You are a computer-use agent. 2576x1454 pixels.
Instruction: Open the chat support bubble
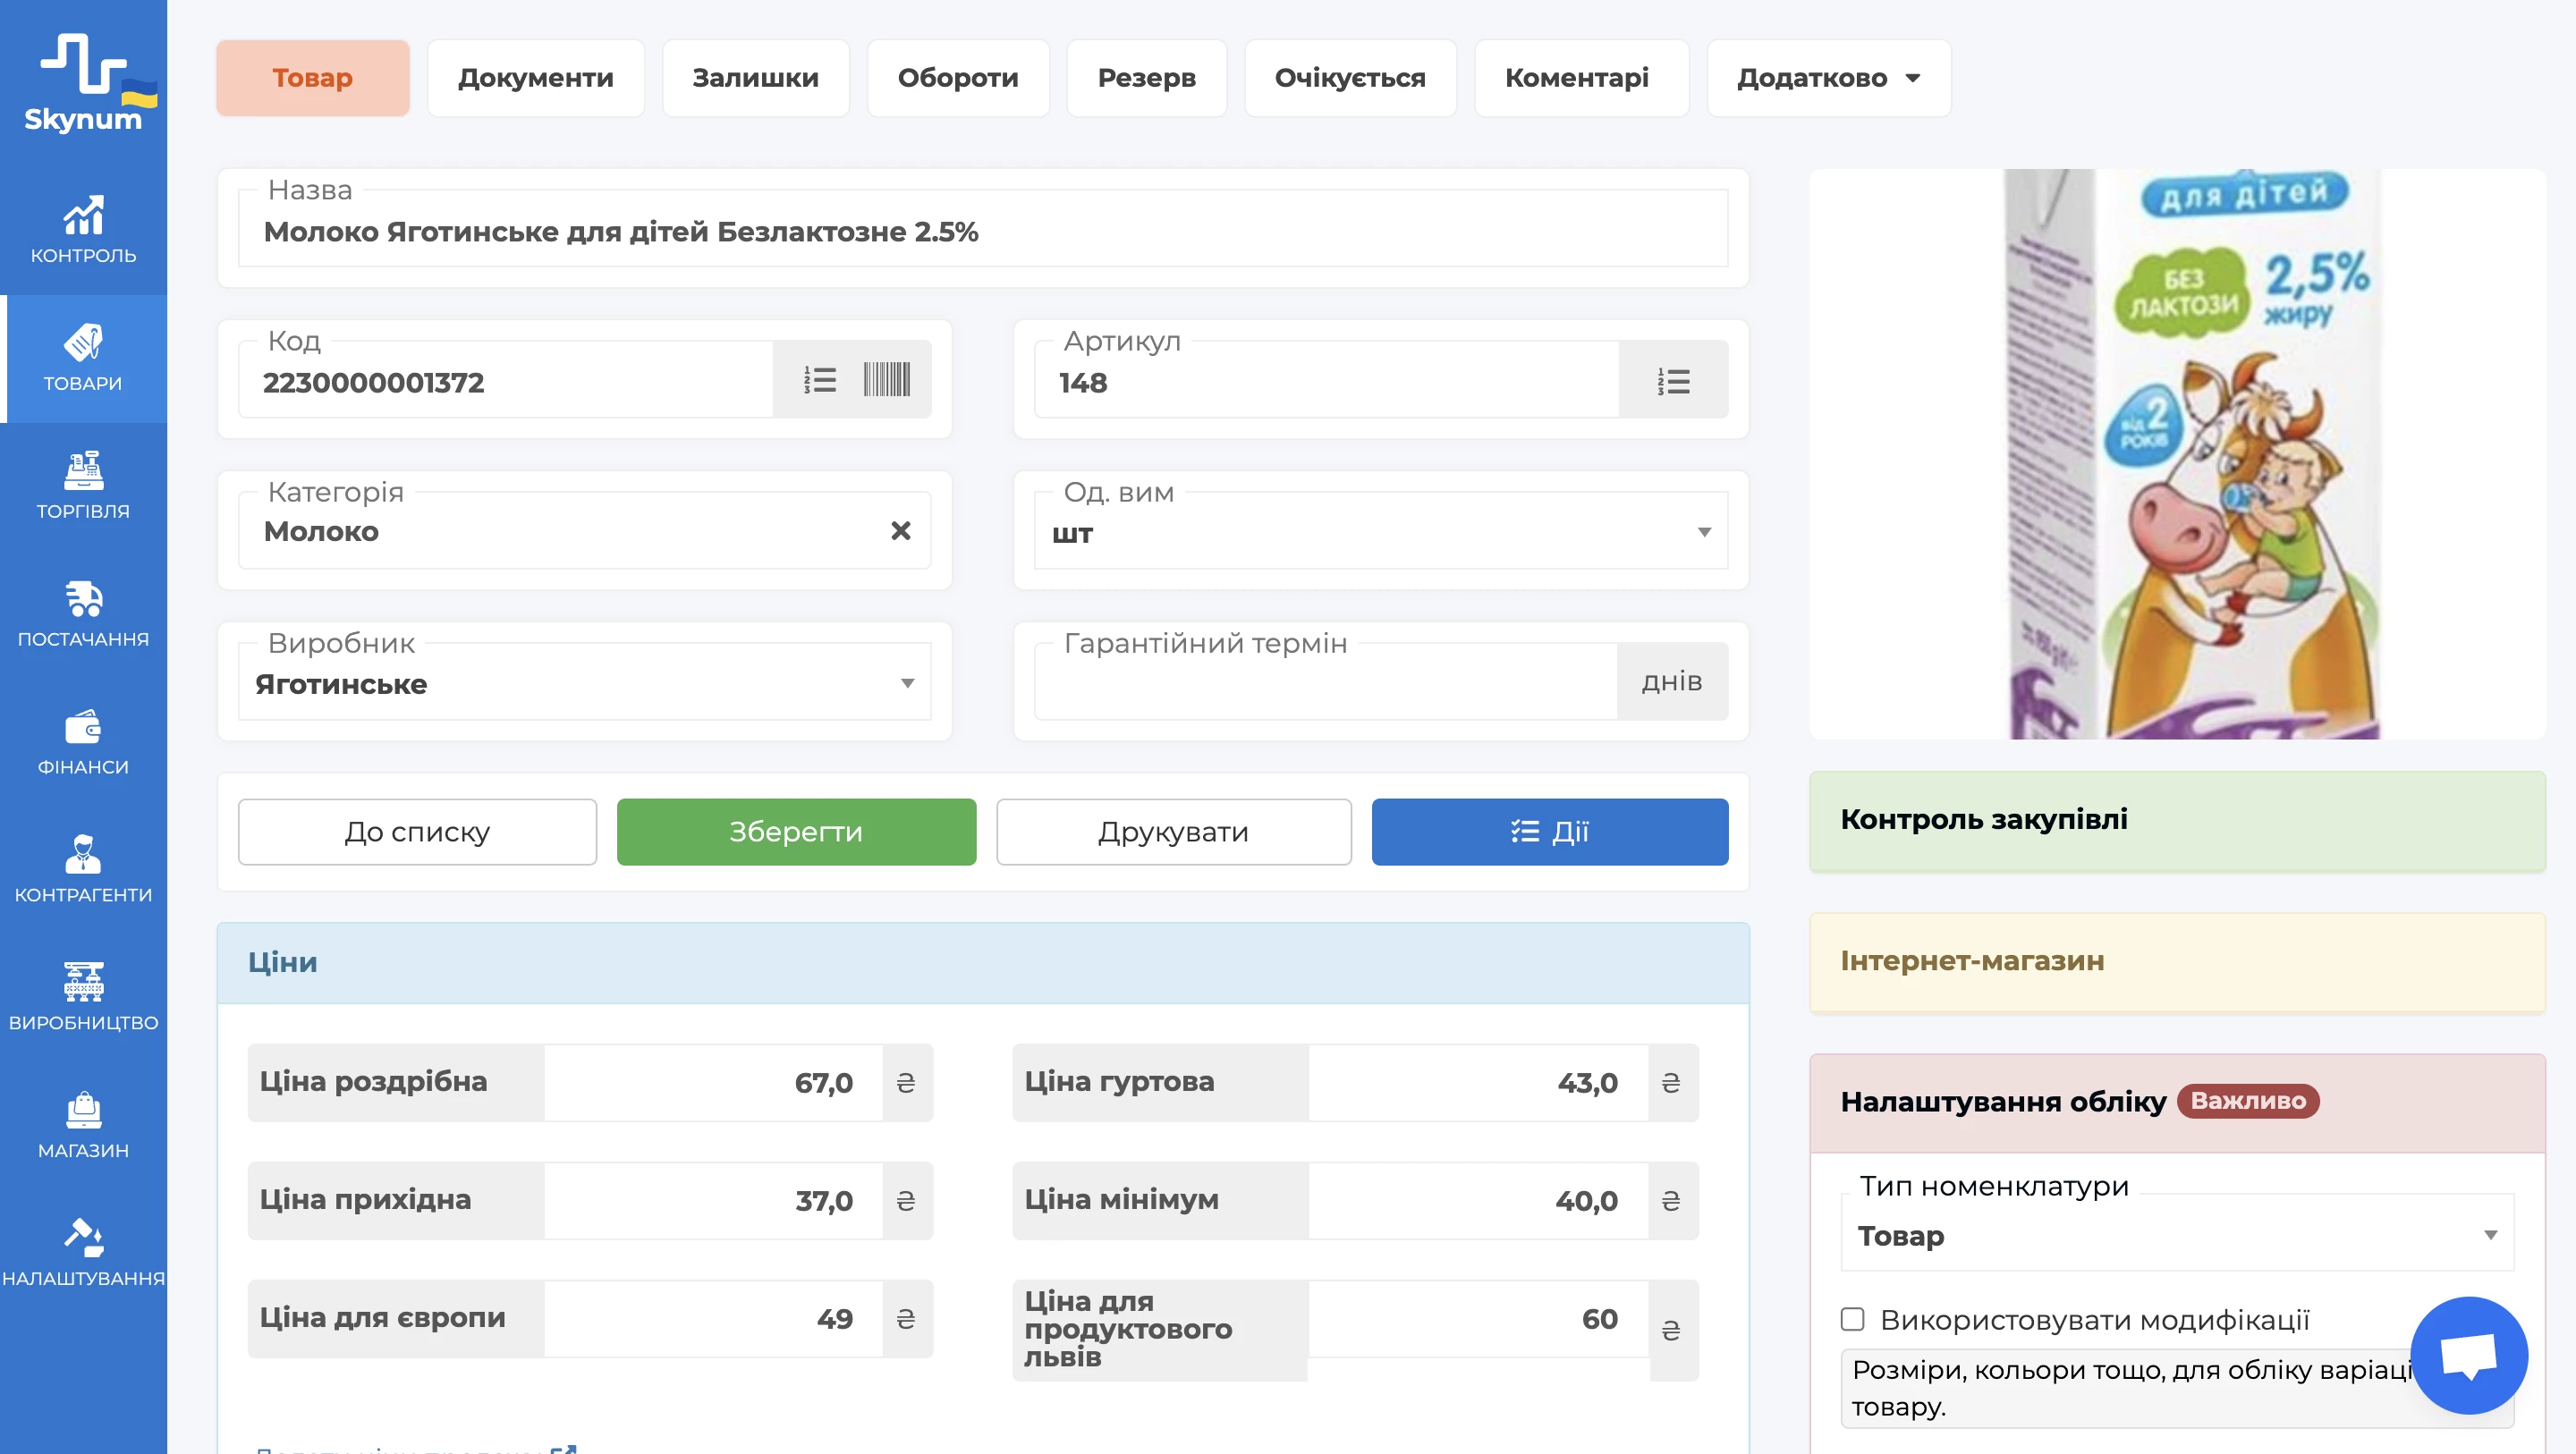(2469, 1355)
